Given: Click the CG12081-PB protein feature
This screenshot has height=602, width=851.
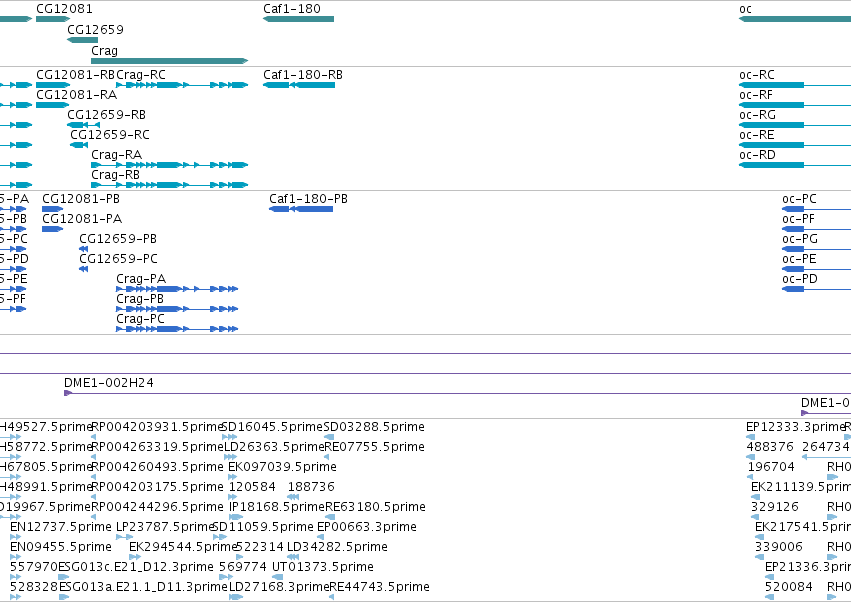Looking at the screenshot, I should [53, 209].
